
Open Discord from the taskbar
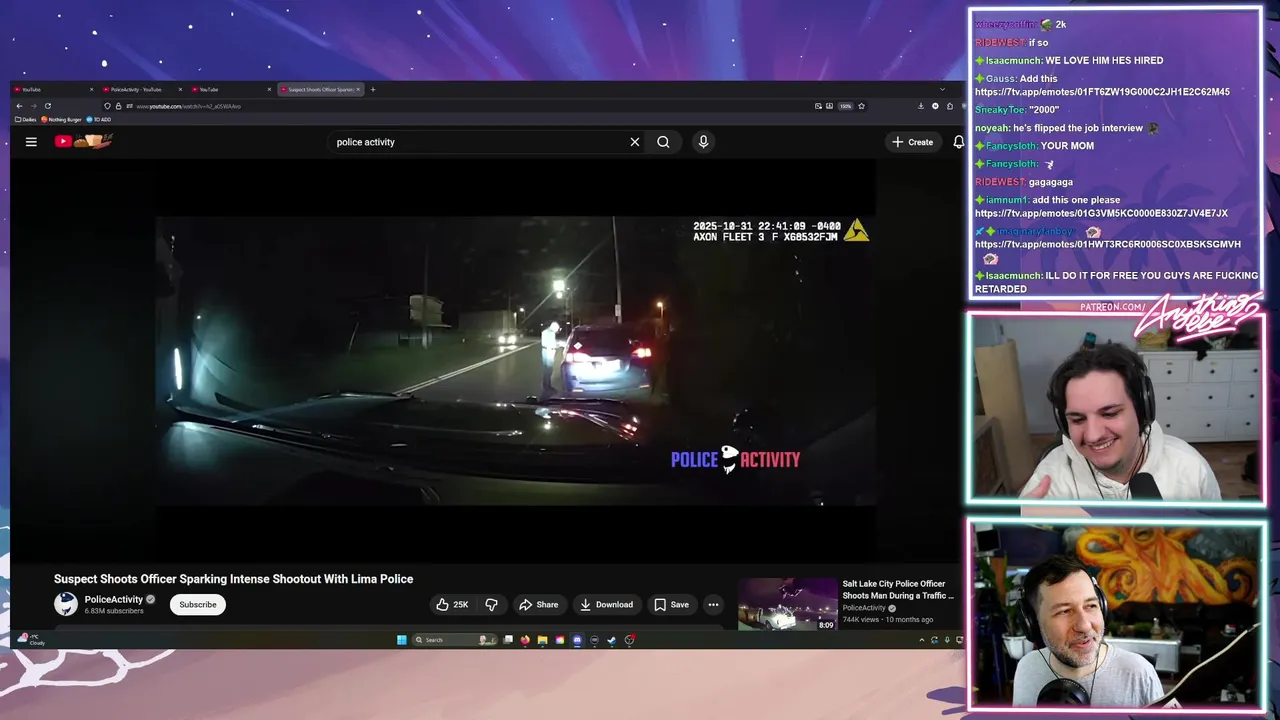click(x=577, y=640)
